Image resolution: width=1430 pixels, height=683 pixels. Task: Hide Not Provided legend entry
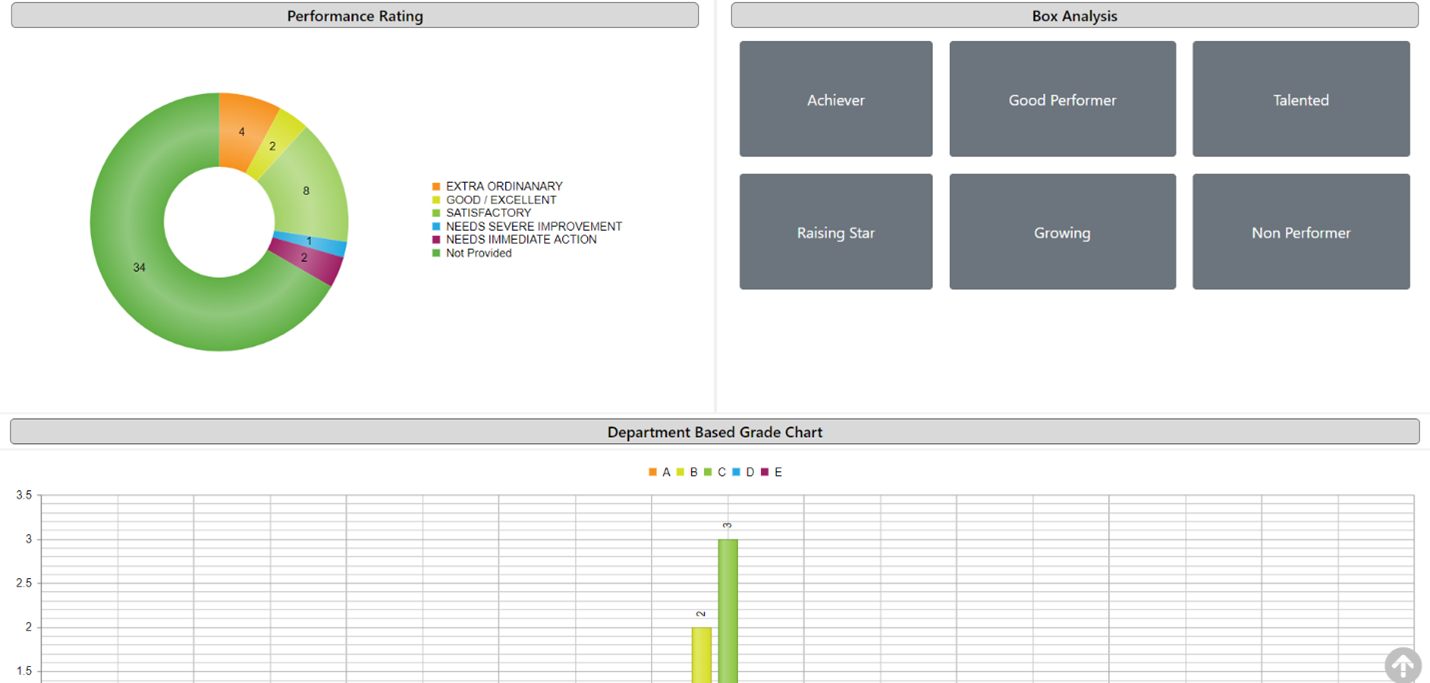click(478, 253)
